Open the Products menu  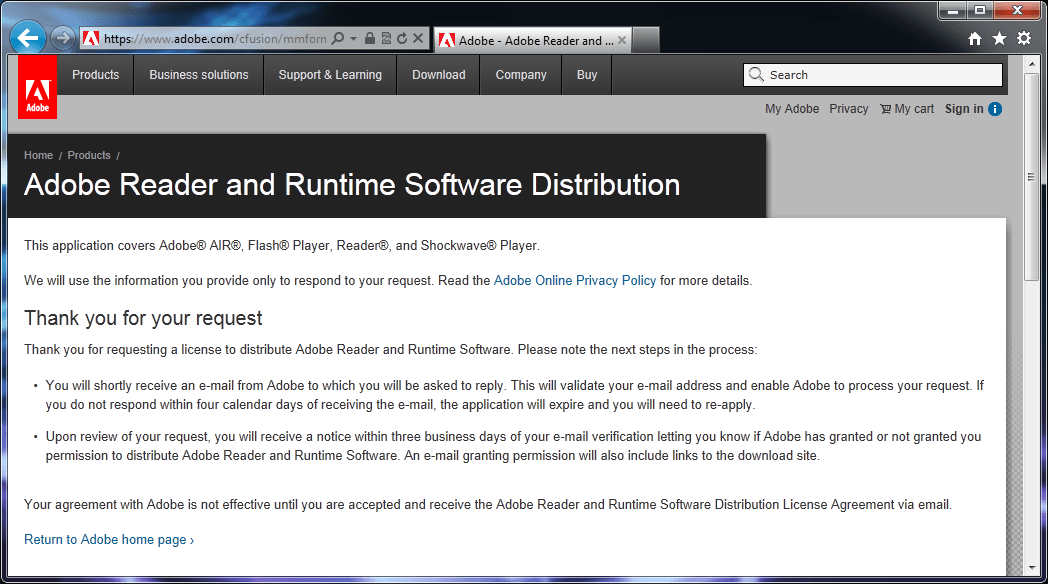[95, 74]
